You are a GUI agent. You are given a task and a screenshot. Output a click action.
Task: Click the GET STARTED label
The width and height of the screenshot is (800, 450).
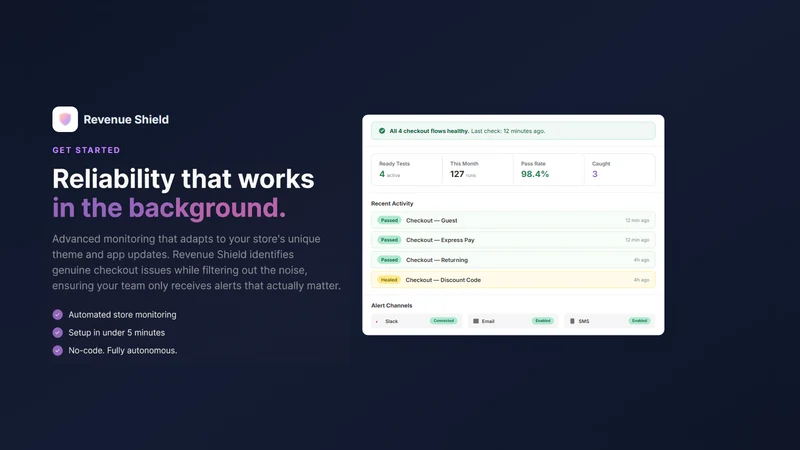[x=86, y=150]
